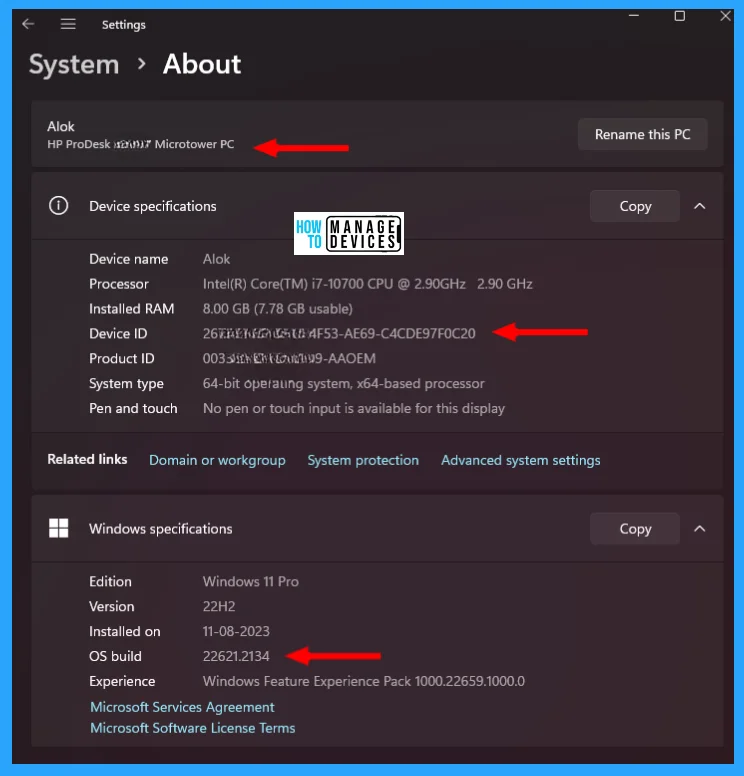Viewport: 744px width, 776px height.
Task: Click the PC name Alok in top card
Action: tap(60, 126)
